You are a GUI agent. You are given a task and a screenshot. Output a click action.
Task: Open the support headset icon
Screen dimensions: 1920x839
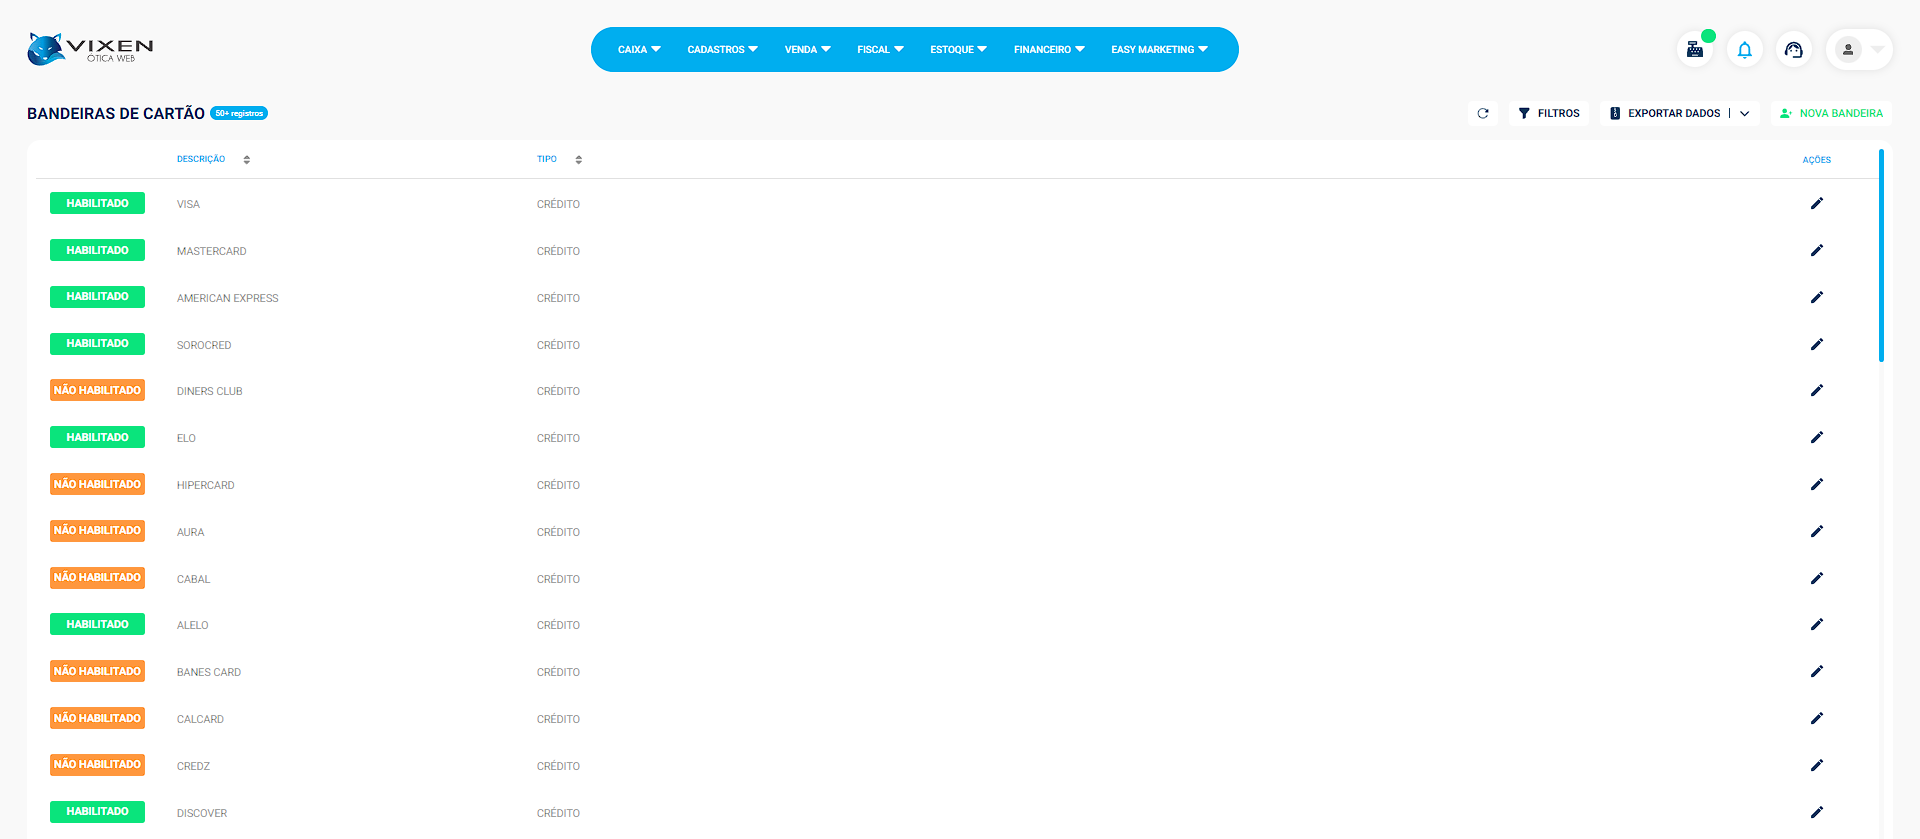point(1793,50)
